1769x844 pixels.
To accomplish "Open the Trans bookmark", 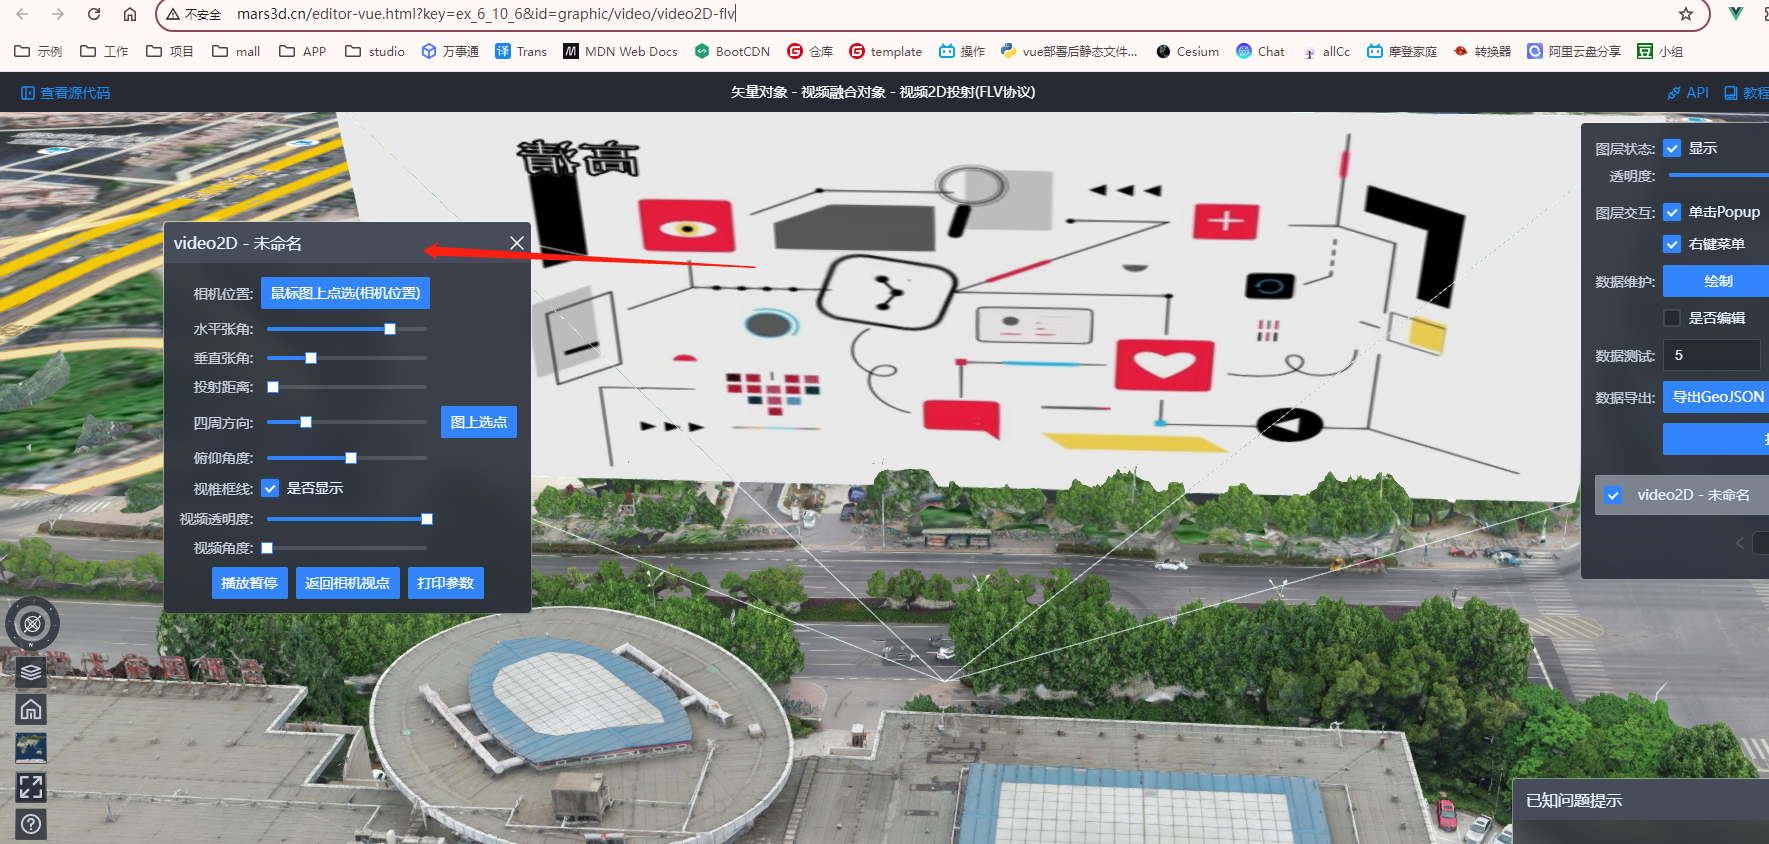I will (521, 51).
